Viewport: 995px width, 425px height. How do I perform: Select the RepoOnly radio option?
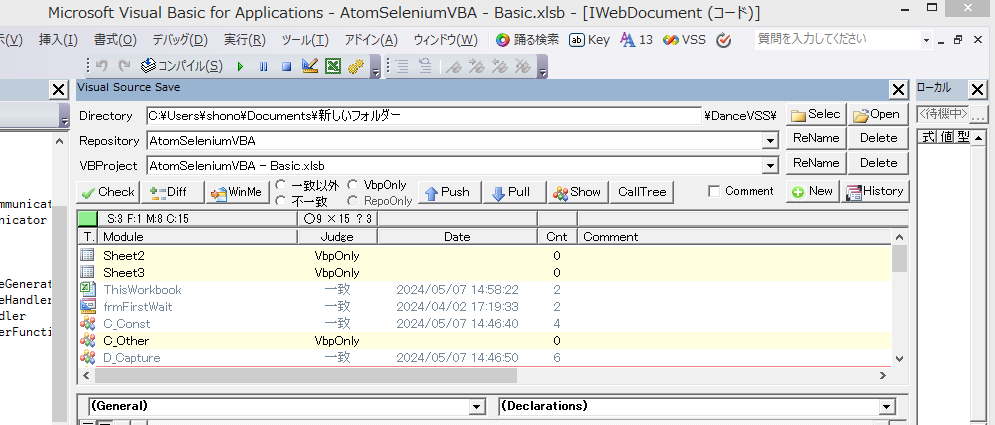pos(352,201)
